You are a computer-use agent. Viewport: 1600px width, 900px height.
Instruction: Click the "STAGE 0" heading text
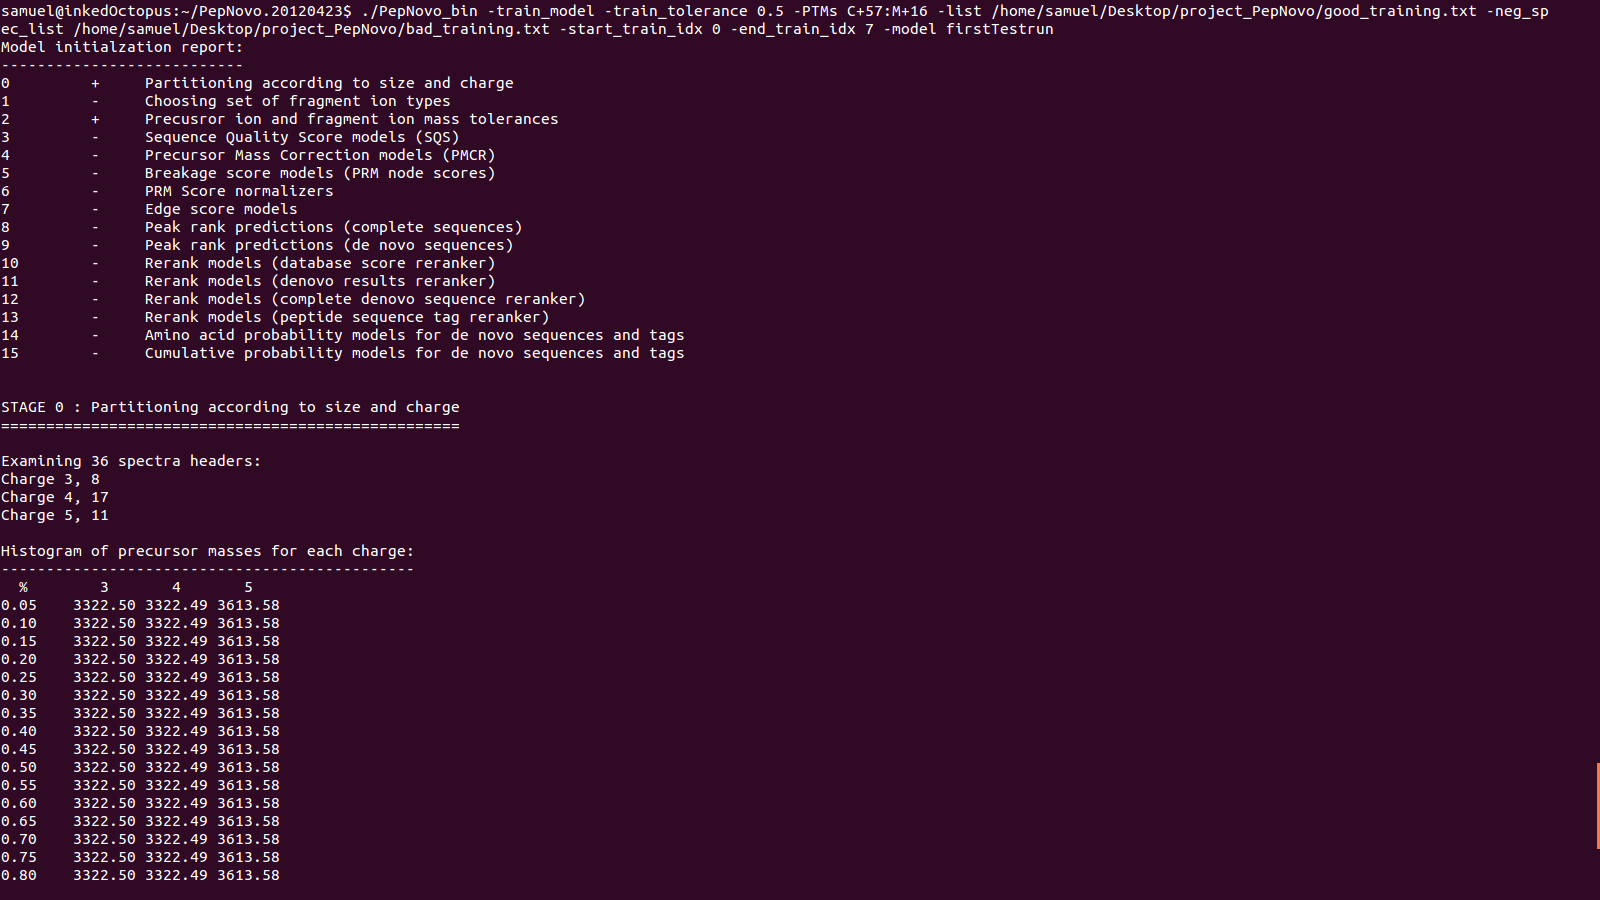32,408
